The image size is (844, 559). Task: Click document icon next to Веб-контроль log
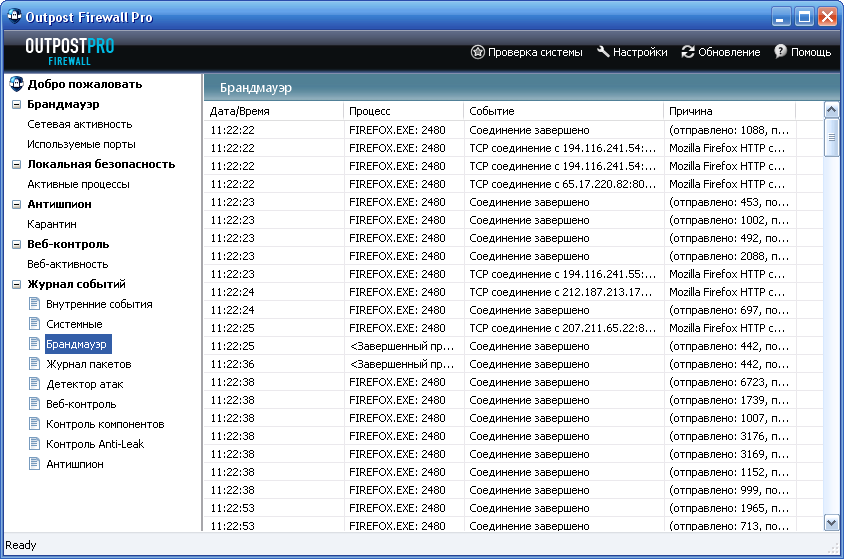(34, 404)
